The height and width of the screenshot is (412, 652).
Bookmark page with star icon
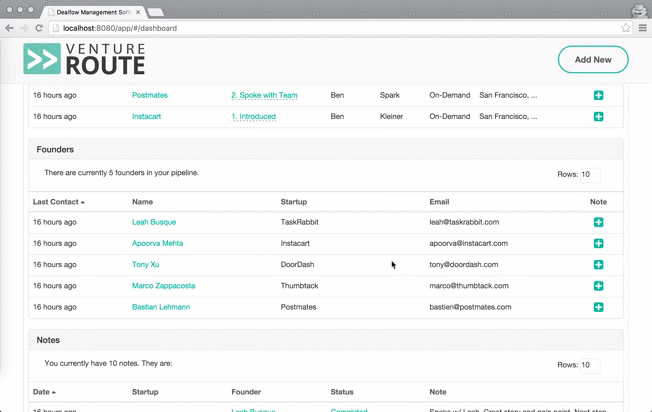(x=625, y=28)
